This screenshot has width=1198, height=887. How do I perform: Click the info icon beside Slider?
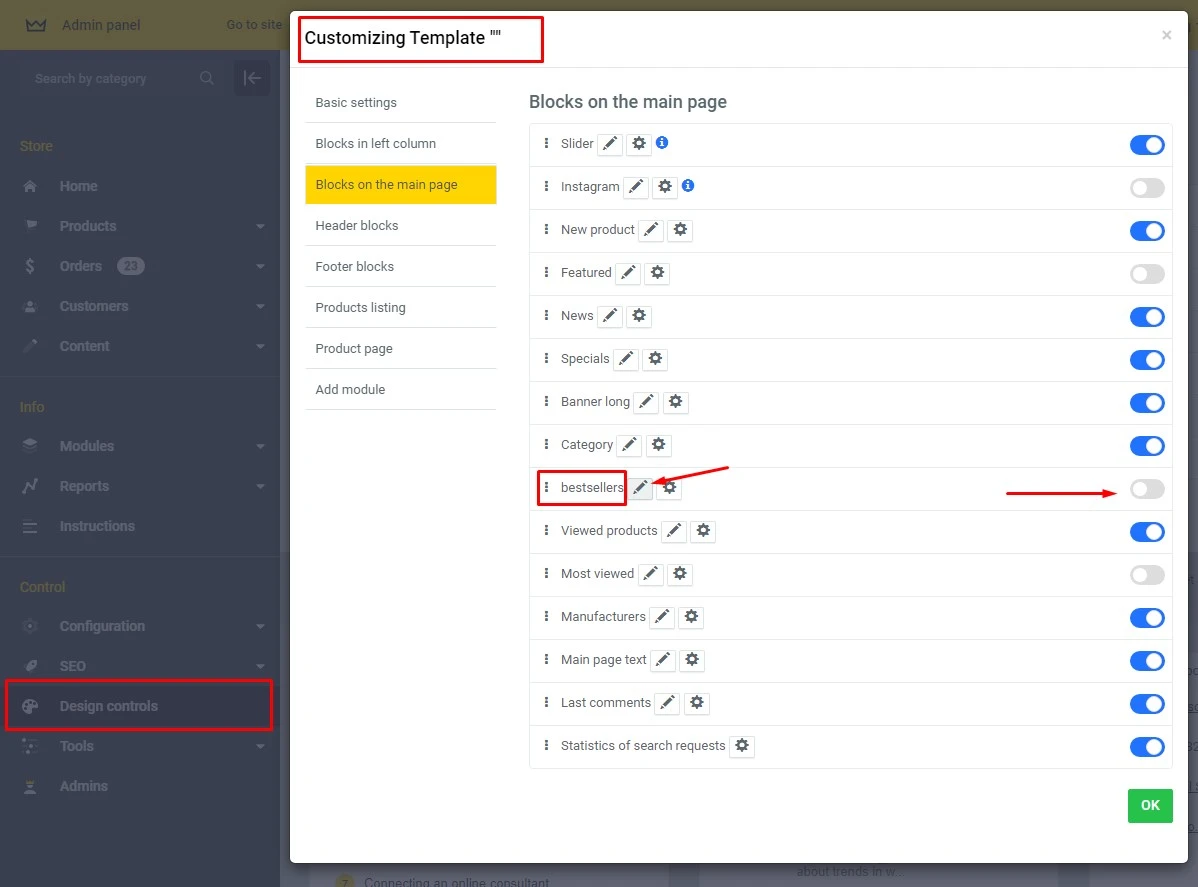point(662,143)
